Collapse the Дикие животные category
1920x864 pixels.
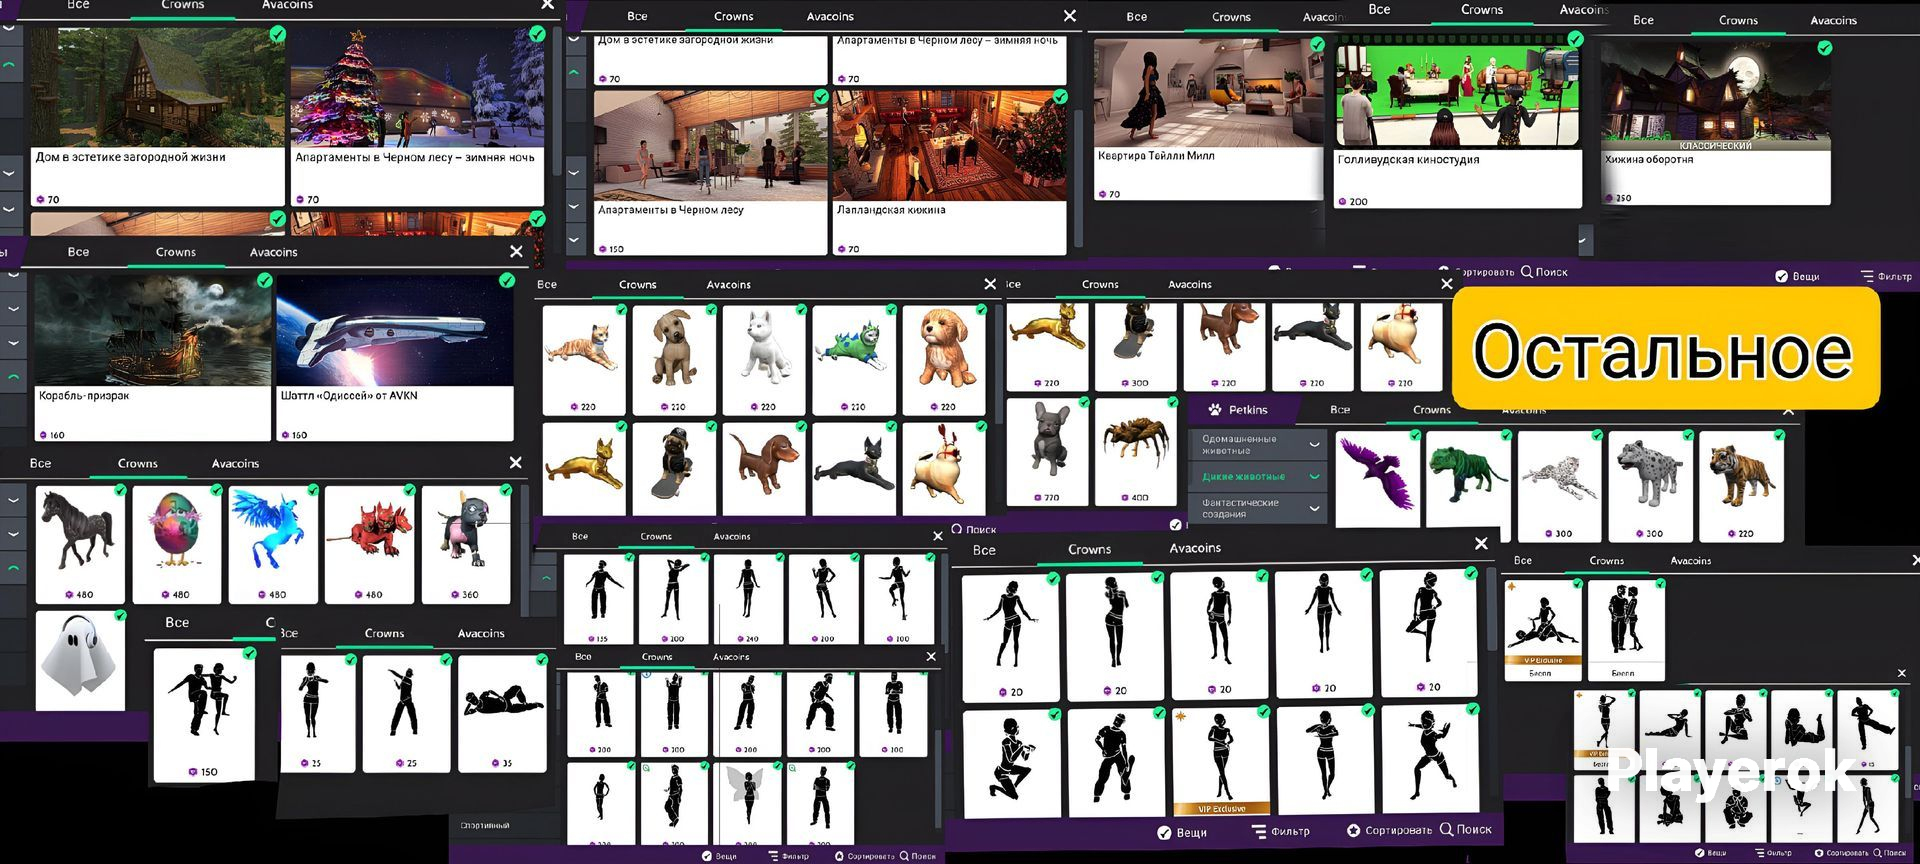(1314, 476)
